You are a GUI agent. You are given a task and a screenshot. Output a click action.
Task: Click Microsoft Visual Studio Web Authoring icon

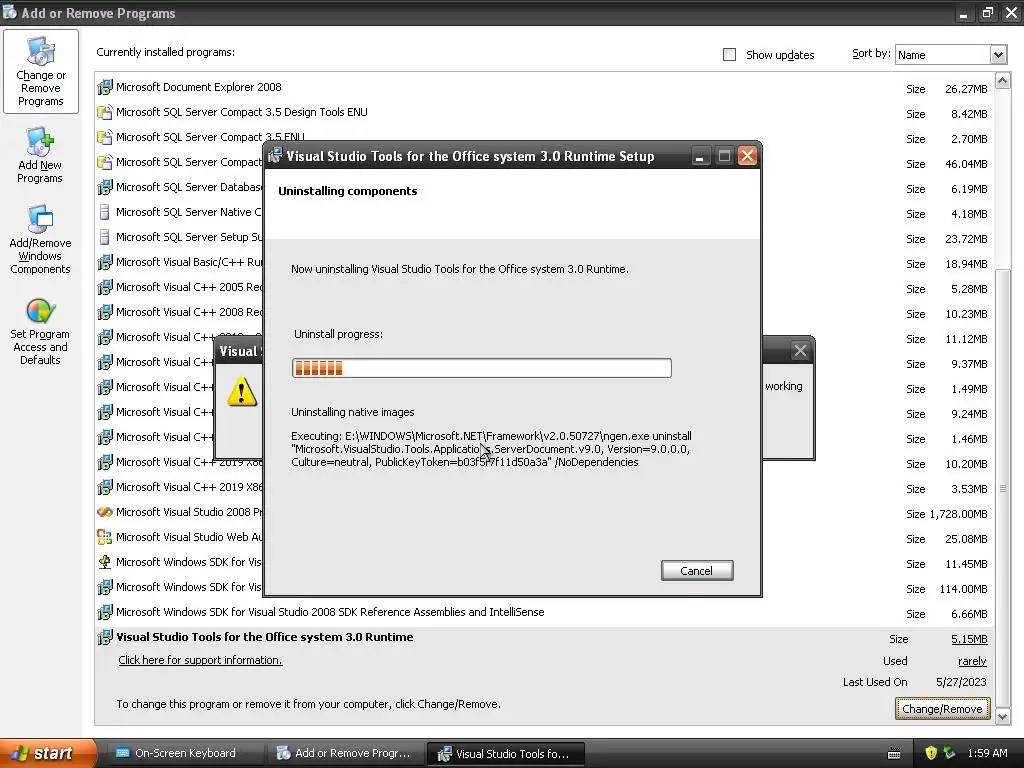[x=104, y=537]
